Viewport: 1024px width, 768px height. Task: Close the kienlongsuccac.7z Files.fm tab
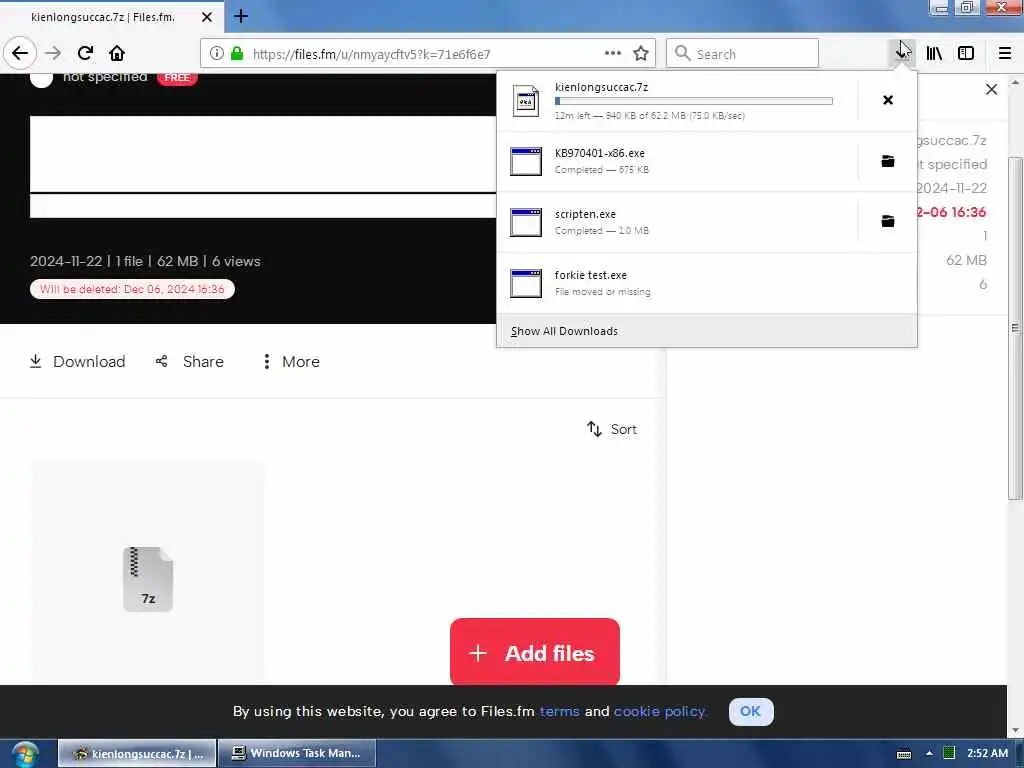(x=206, y=17)
